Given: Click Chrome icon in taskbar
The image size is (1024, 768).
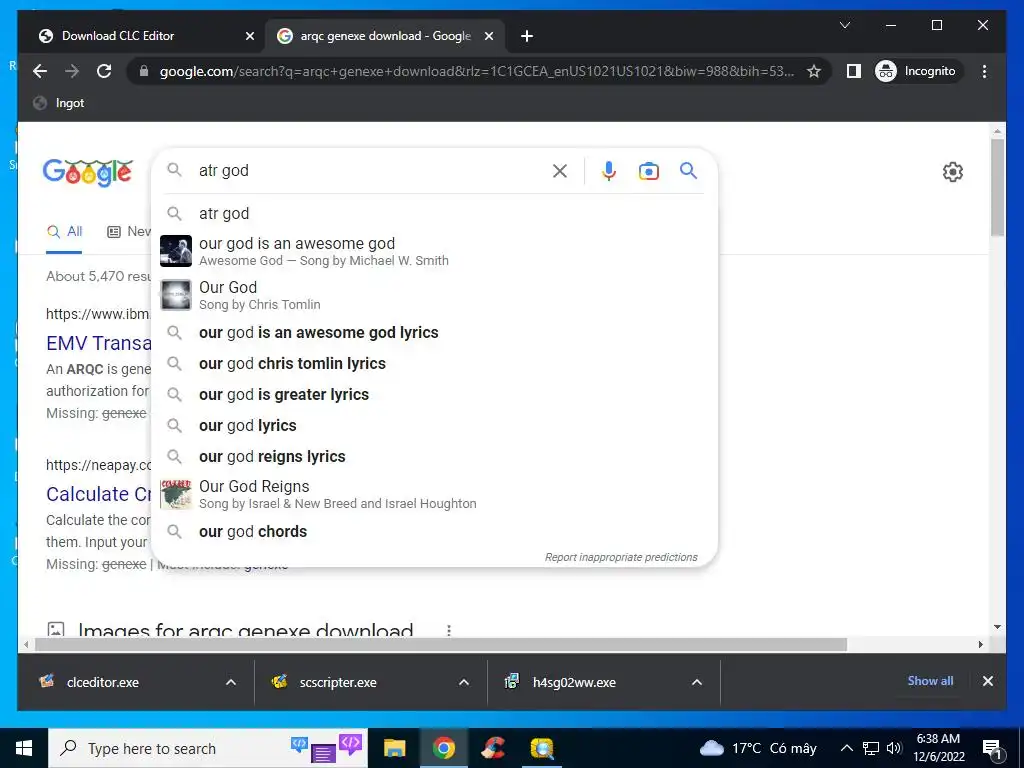Looking at the screenshot, I should 443,748.
